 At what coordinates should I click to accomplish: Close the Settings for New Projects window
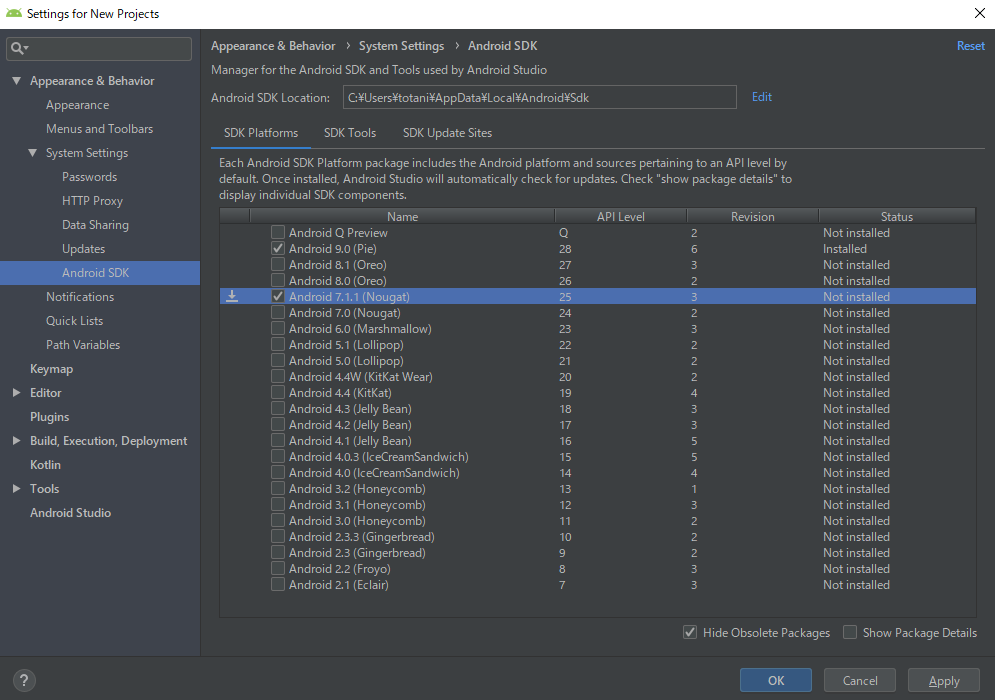[979, 13]
